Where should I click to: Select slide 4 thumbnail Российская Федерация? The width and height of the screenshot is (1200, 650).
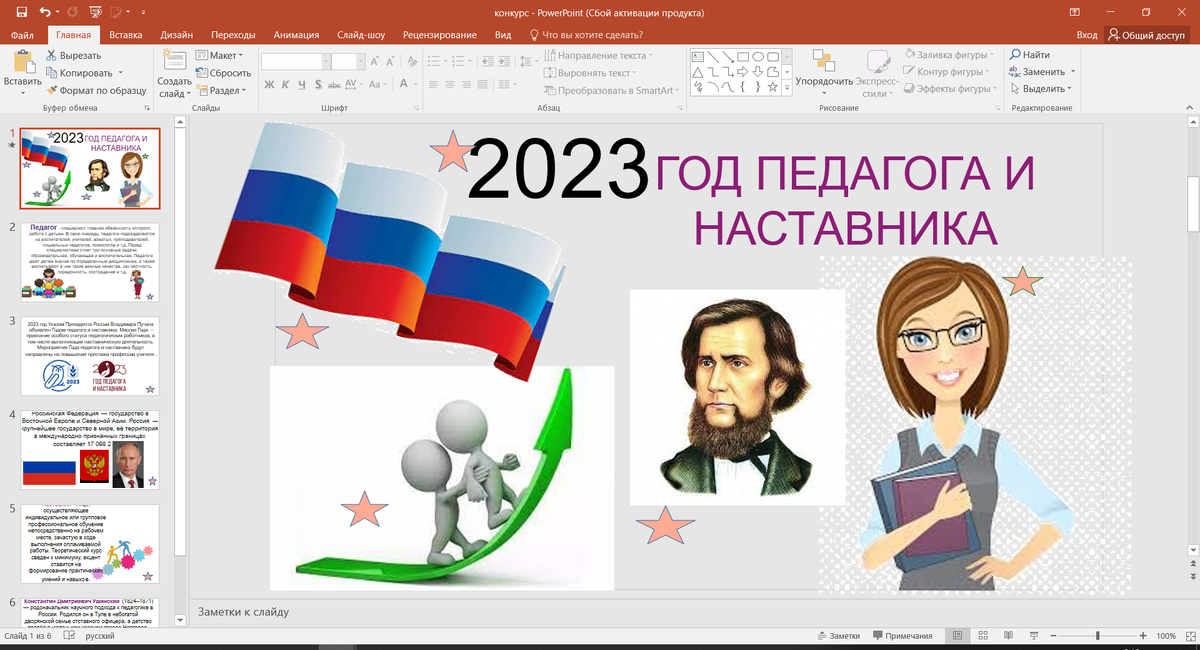(90, 449)
